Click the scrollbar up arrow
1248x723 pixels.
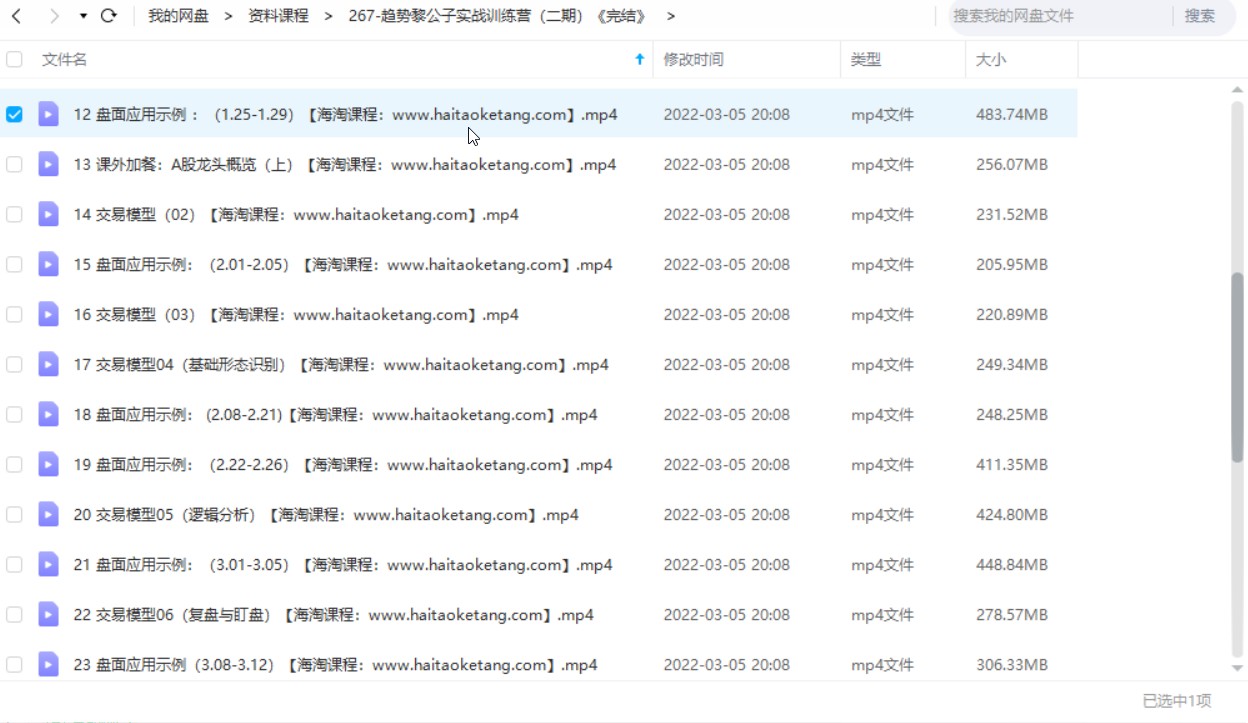[1237, 91]
